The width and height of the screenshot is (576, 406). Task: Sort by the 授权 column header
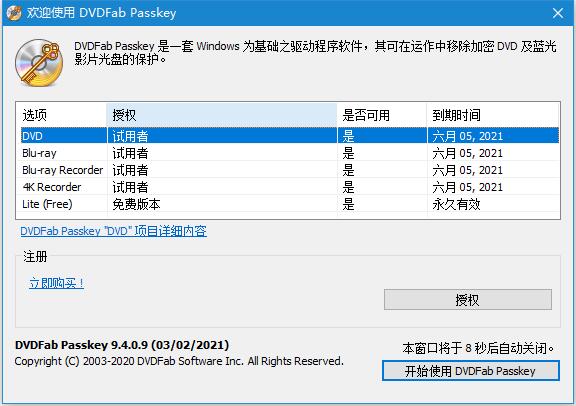[222, 115]
